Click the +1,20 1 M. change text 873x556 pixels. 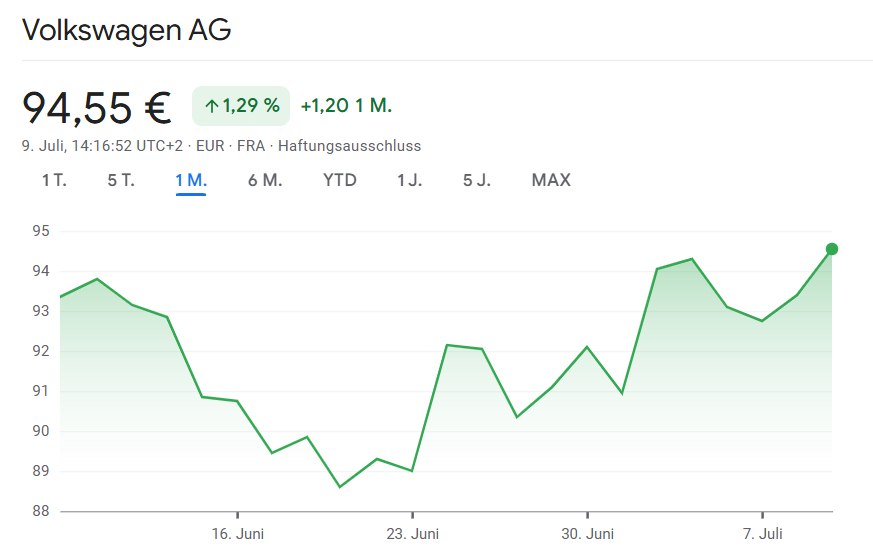pyautogui.click(x=346, y=106)
